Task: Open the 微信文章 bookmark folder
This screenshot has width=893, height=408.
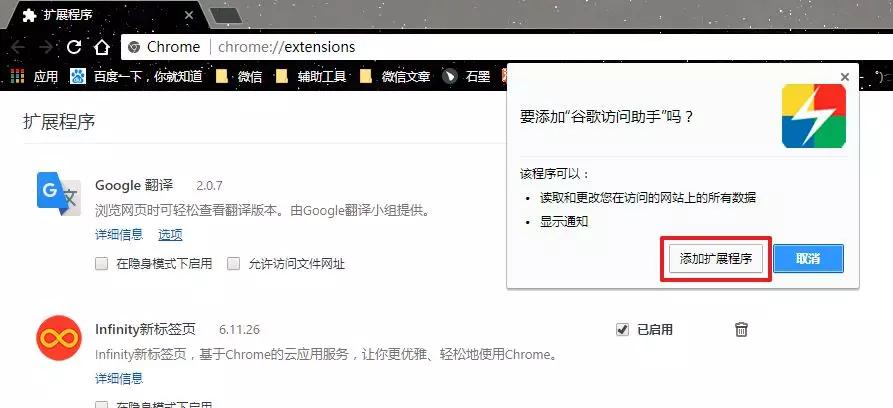Action: click(x=395, y=76)
